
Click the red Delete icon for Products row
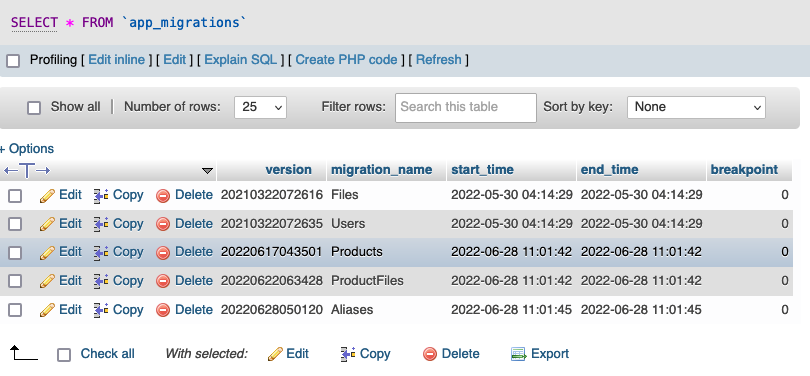click(163, 253)
